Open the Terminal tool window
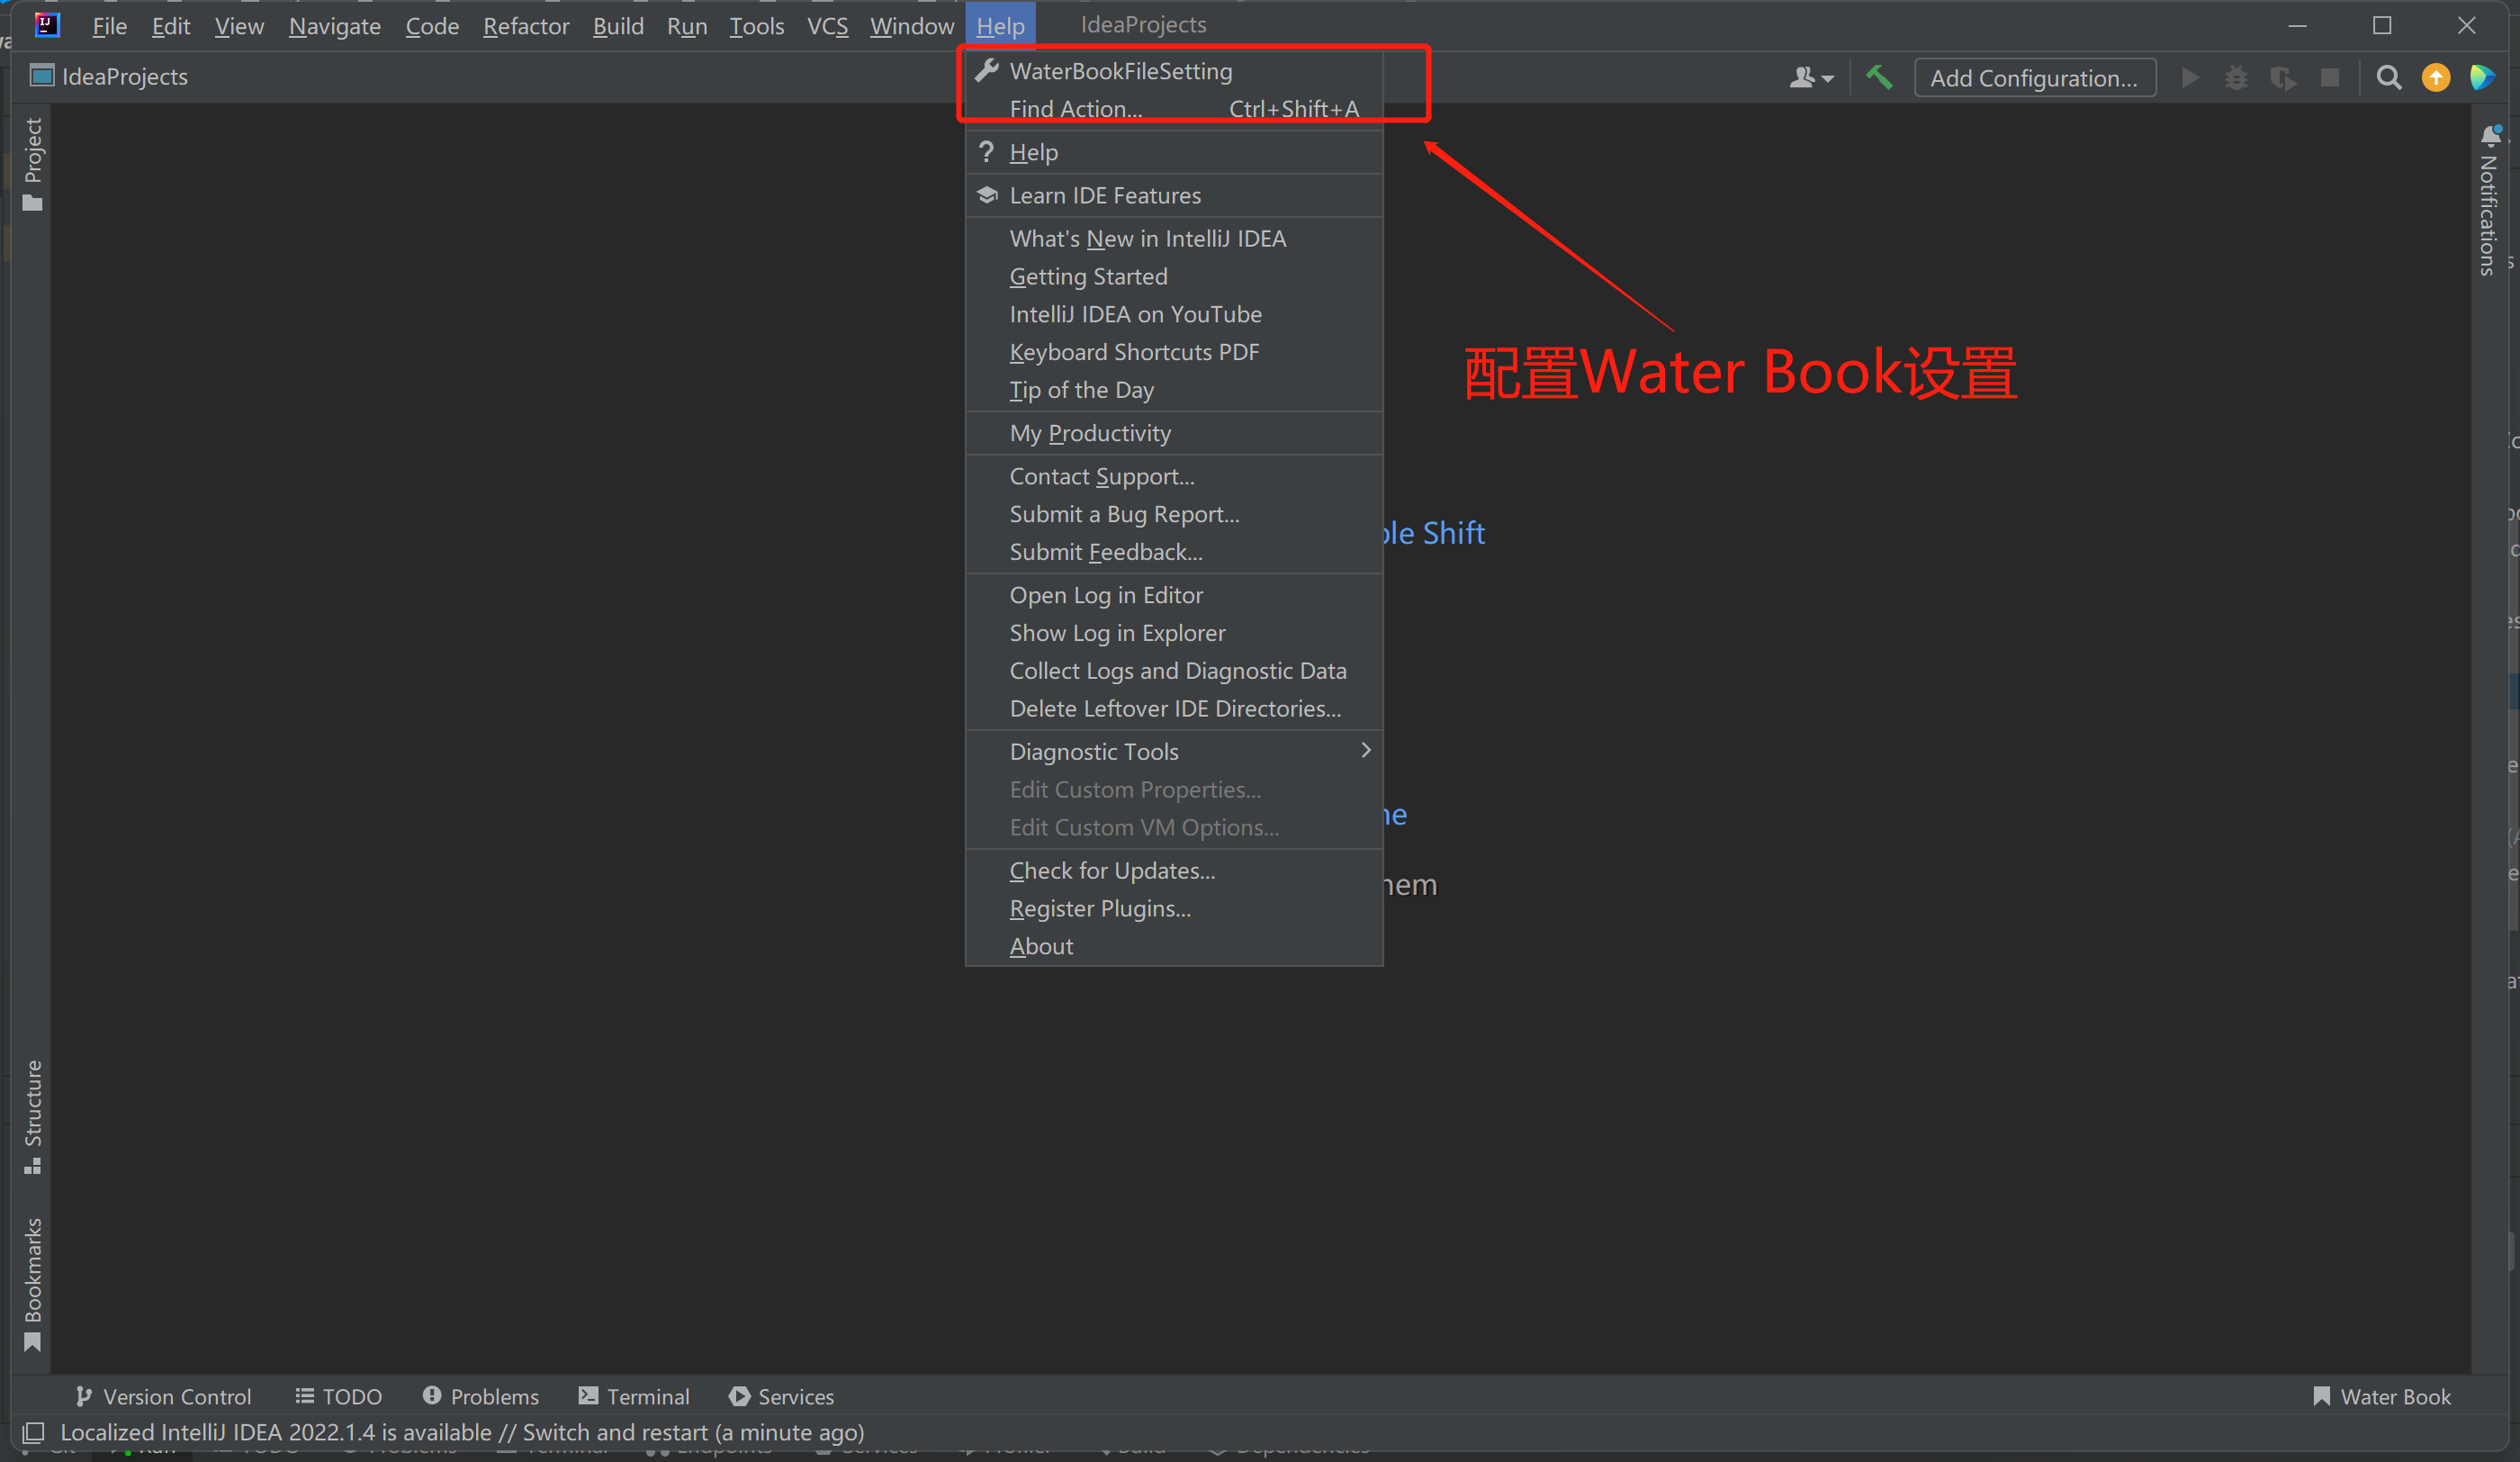The height and width of the screenshot is (1462, 2520). point(633,1396)
